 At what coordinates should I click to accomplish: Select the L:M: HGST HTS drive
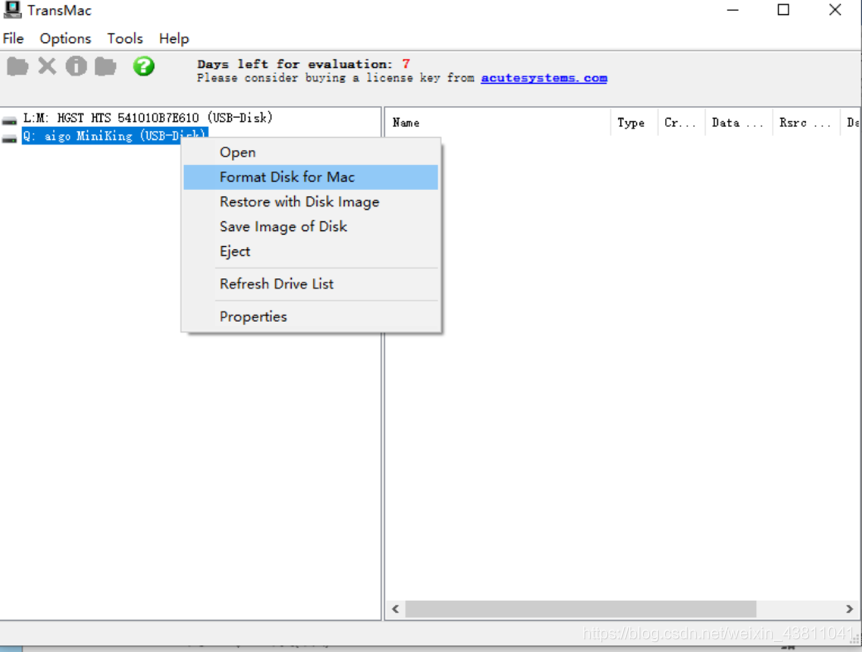coord(147,118)
